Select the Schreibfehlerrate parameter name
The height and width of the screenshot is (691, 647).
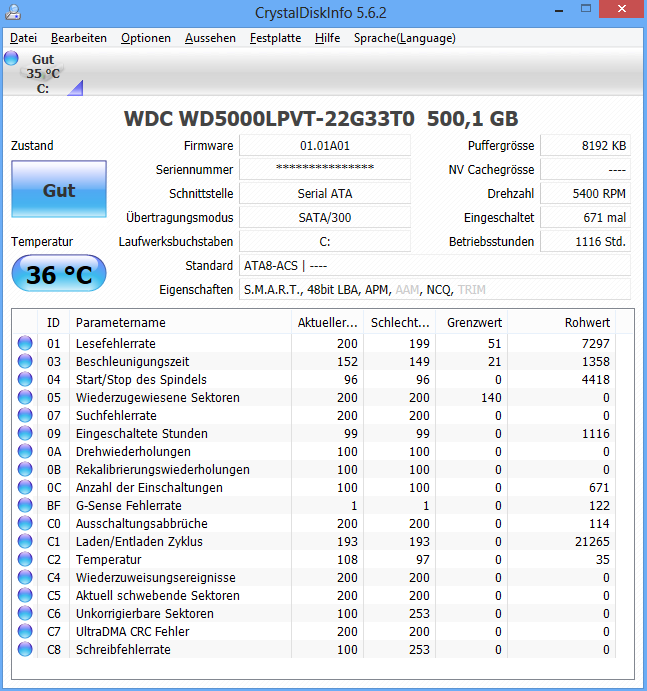tap(123, 650)
